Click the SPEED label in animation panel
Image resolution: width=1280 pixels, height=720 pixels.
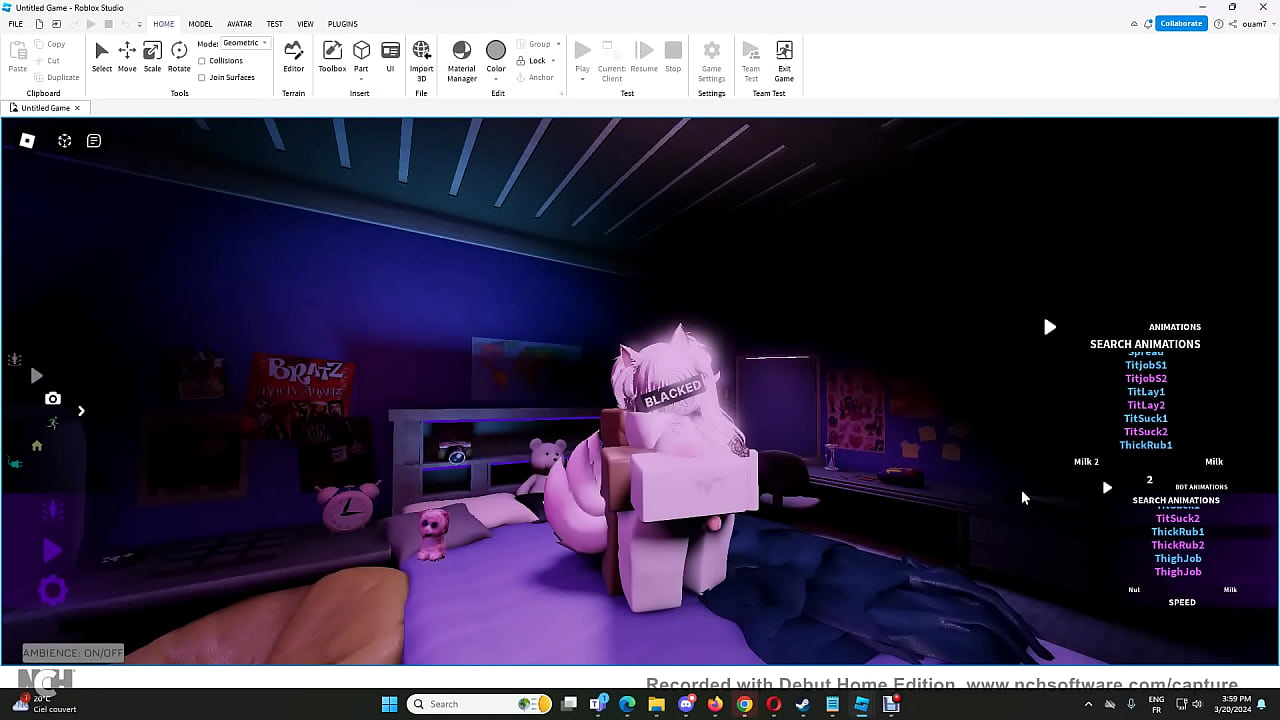1182,602
